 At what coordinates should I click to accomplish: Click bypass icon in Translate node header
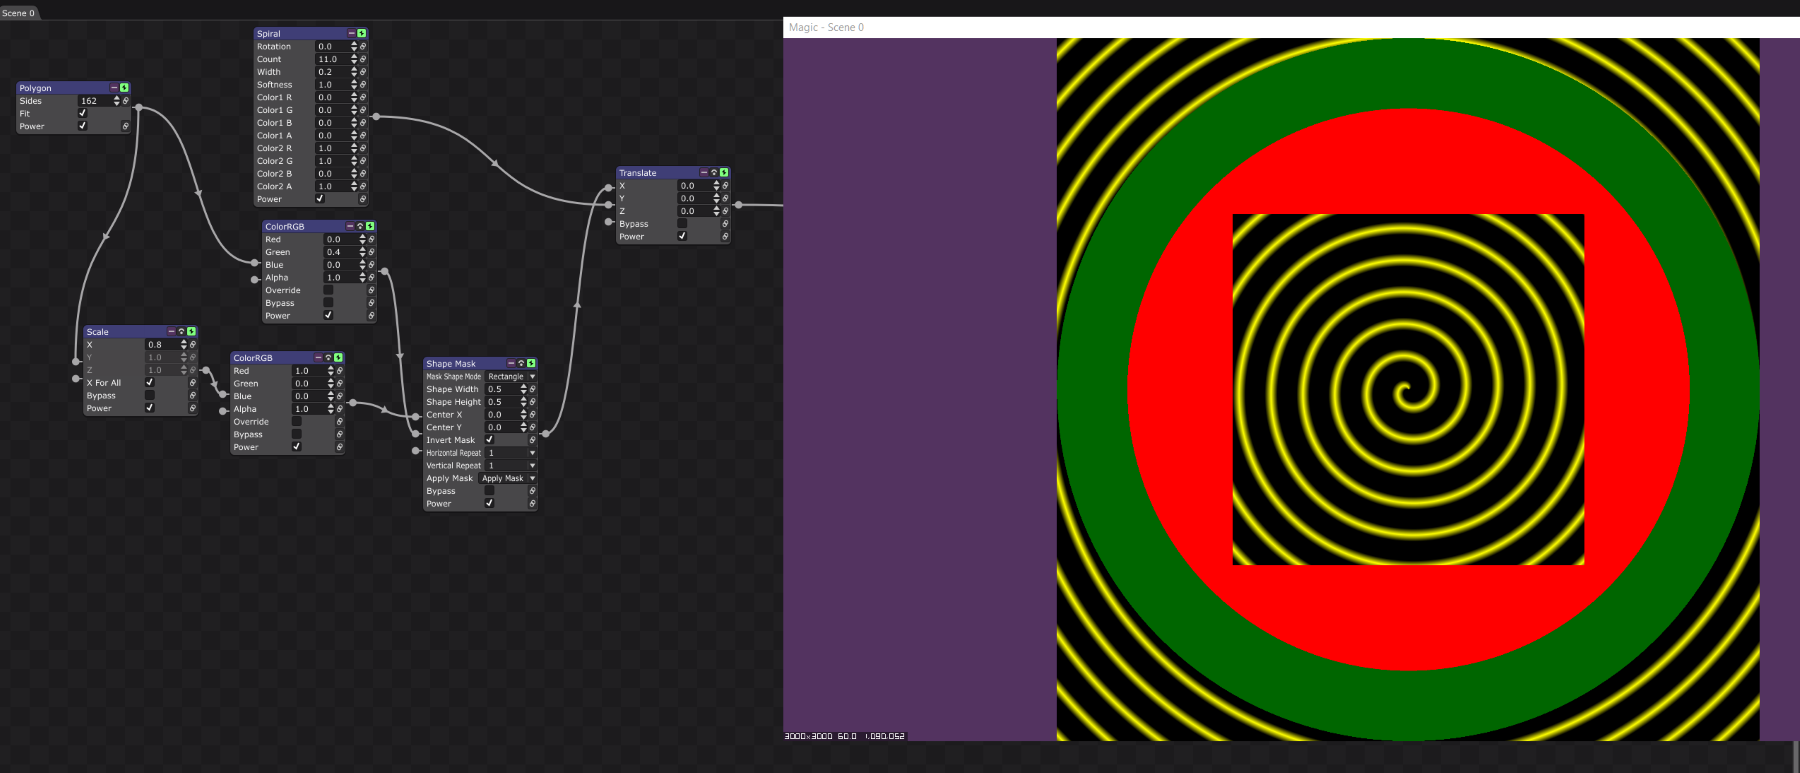point(714,172)
